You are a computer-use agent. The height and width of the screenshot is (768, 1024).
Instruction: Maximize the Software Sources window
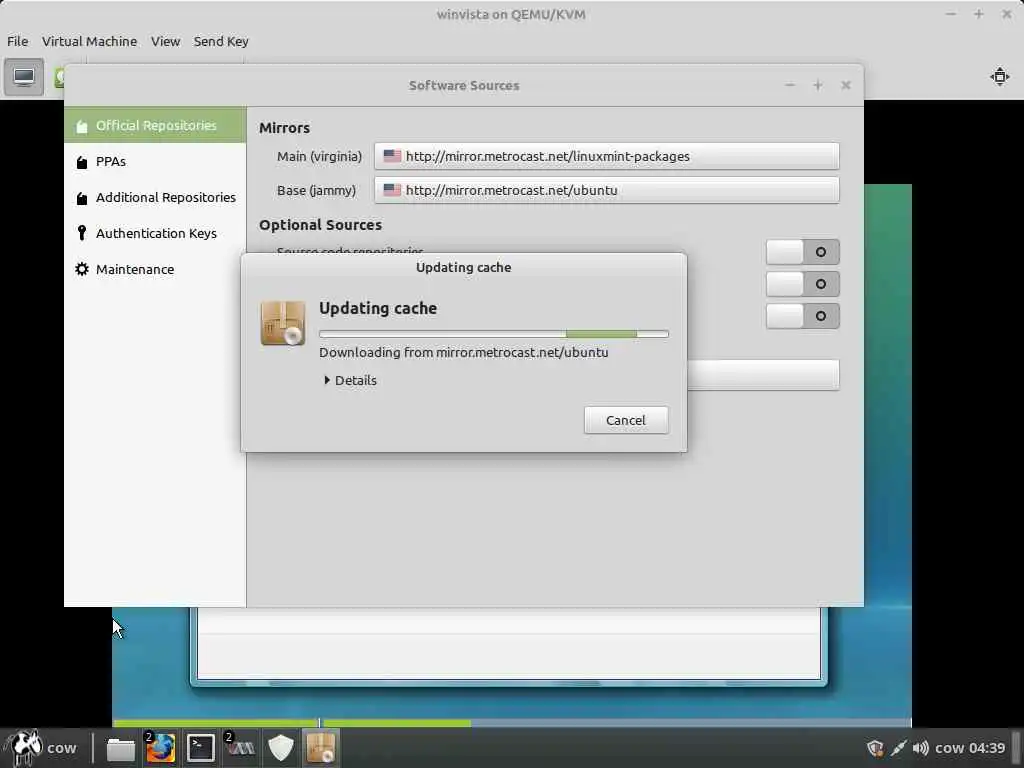(818, 85)
